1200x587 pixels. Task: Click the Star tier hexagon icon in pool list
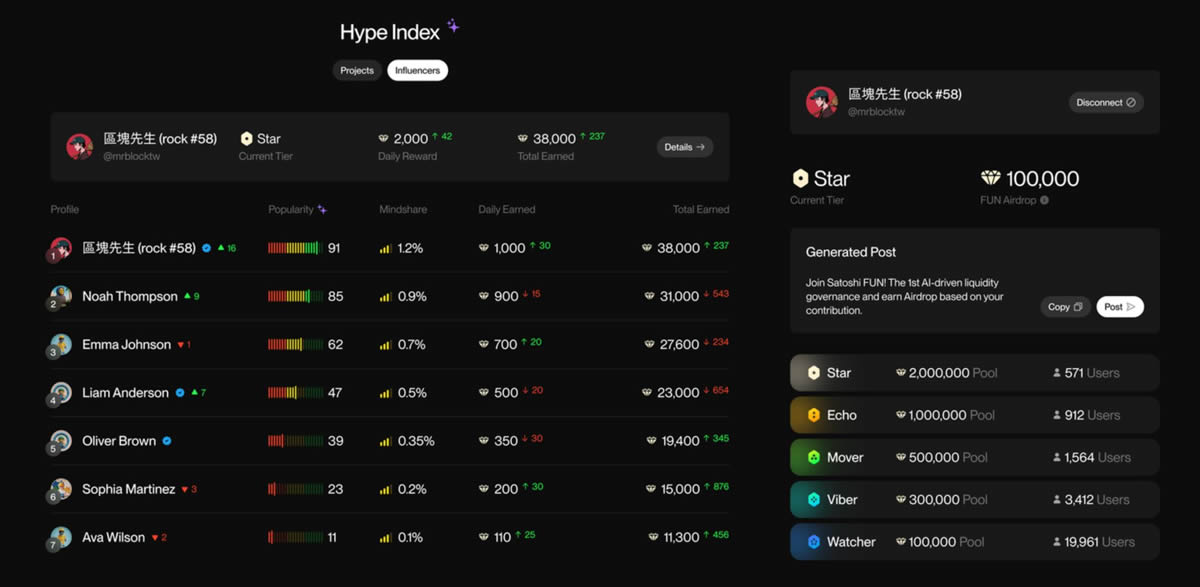click(814, 373)
